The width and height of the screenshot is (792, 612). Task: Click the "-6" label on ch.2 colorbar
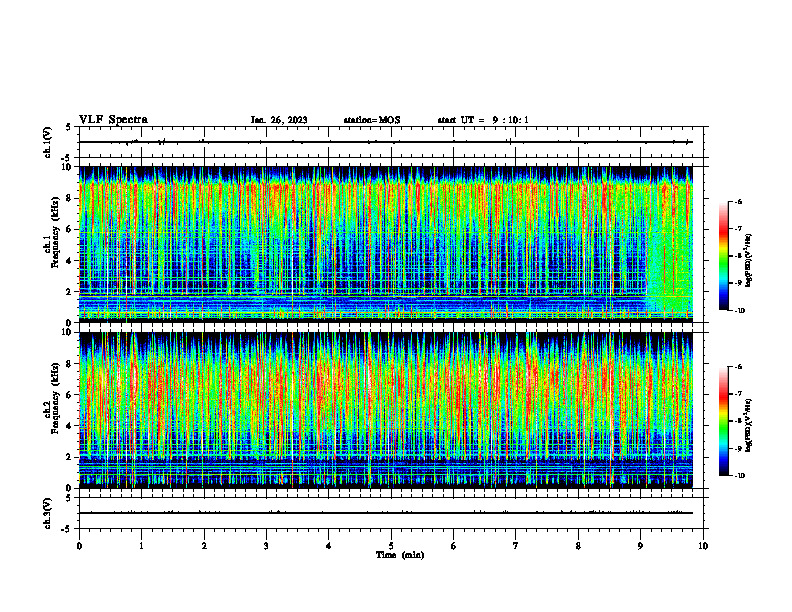click(738, 367)
